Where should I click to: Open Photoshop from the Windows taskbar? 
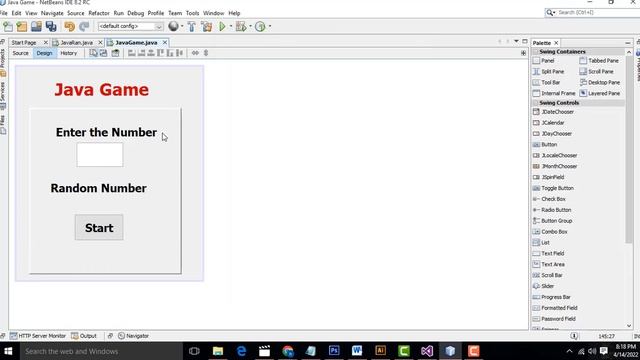(x=334, y=351)
